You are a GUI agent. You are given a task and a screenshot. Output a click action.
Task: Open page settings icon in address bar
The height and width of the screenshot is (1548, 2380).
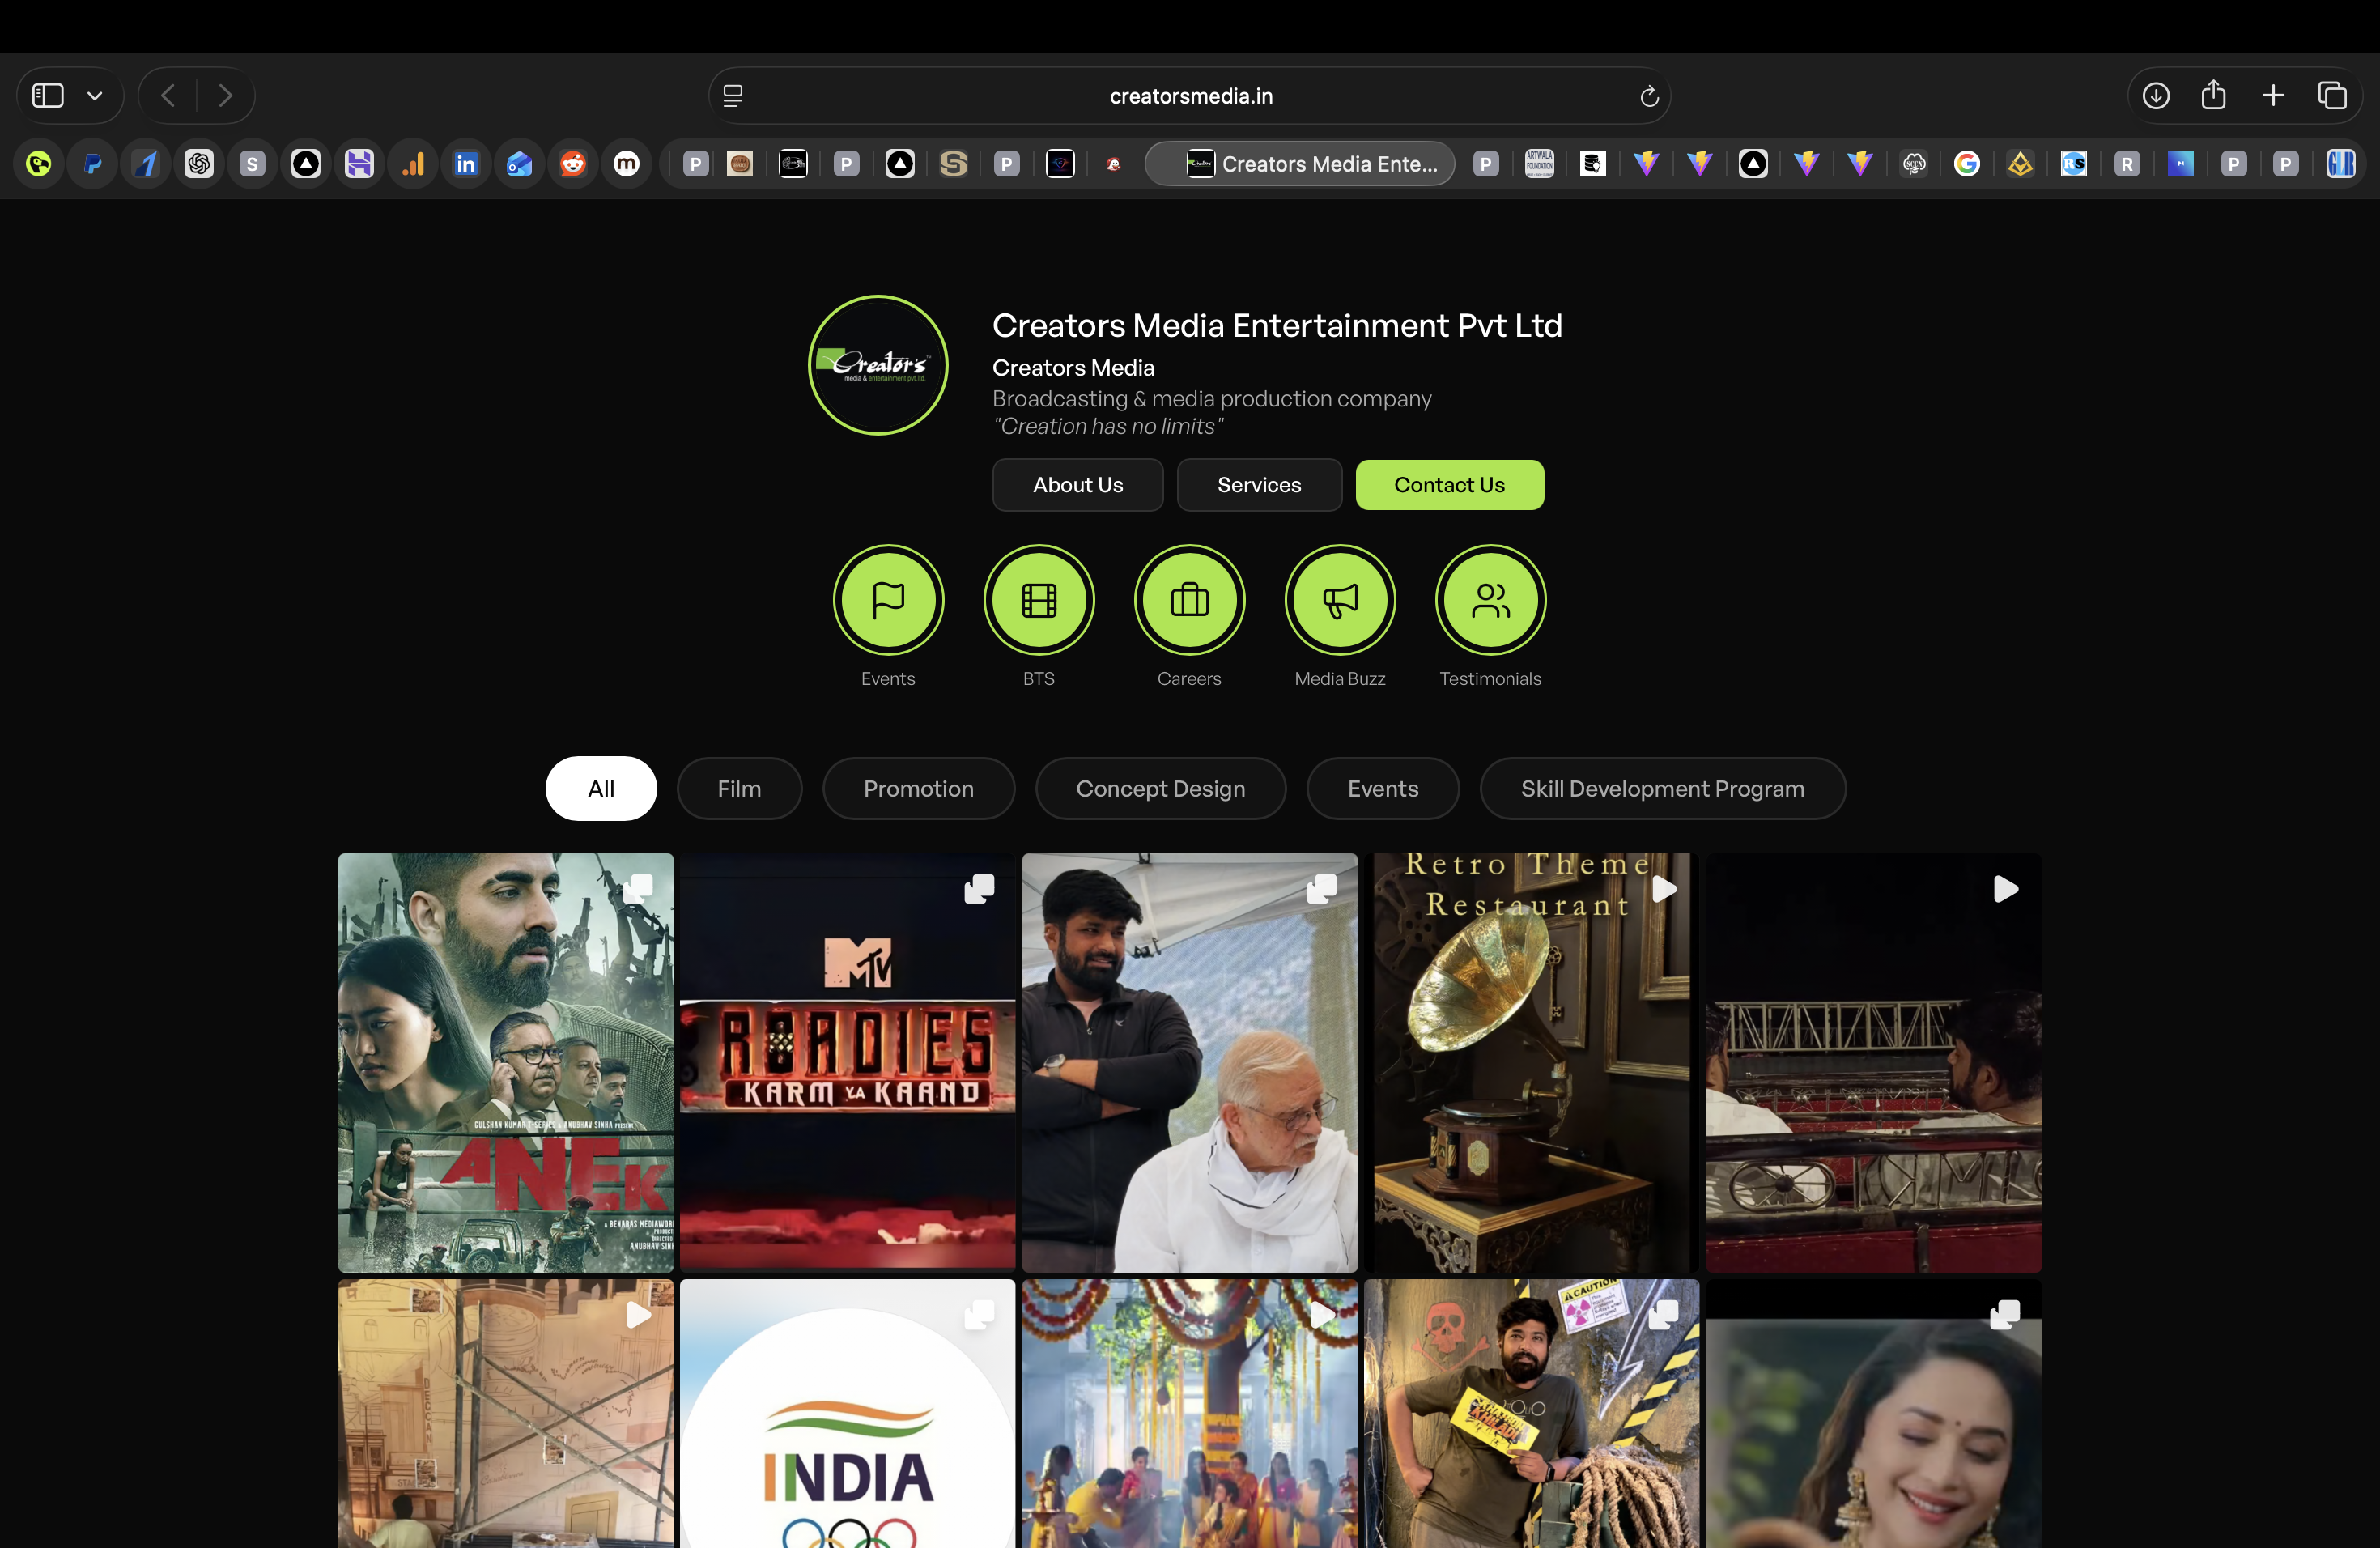[733, 95]
